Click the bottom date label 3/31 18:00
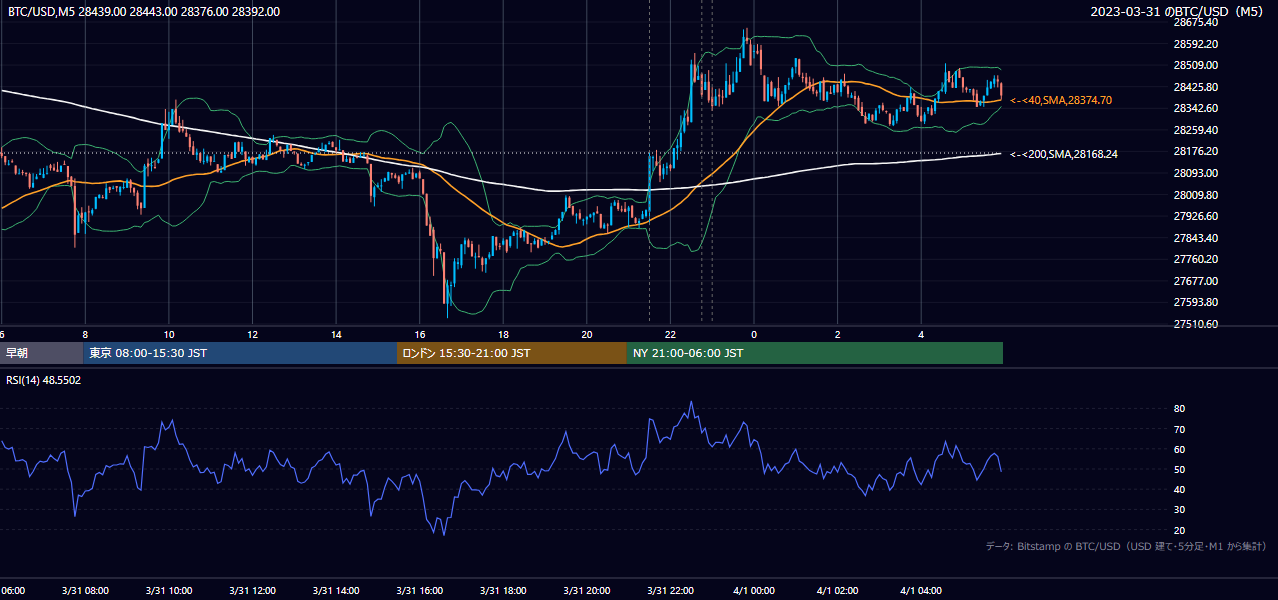The image size is (1278, 600). point(503,591)
